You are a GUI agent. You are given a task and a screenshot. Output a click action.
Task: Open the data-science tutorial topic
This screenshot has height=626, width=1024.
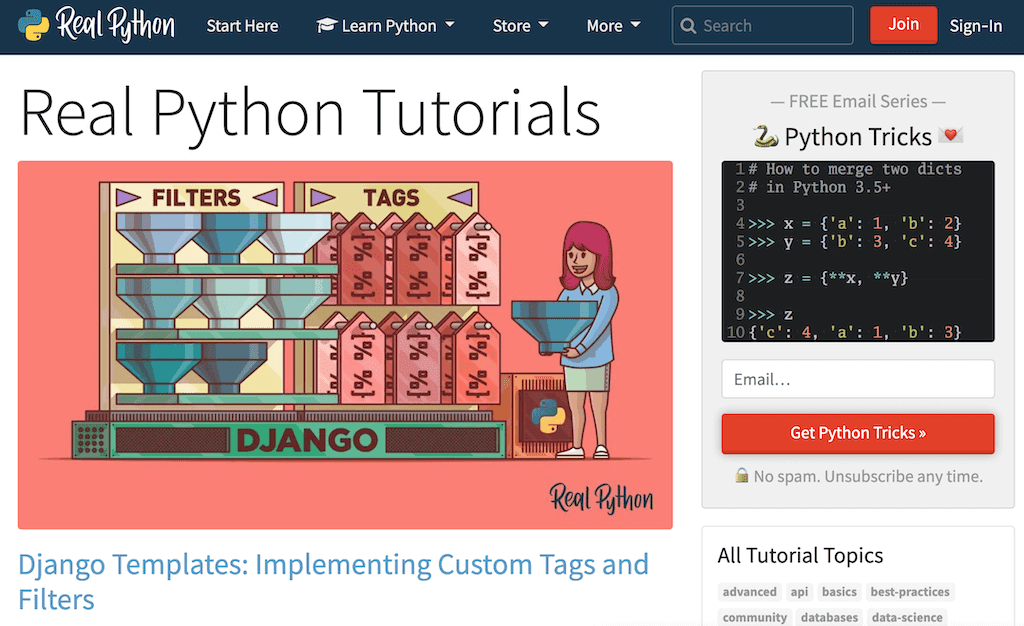(x=906, y=617)
